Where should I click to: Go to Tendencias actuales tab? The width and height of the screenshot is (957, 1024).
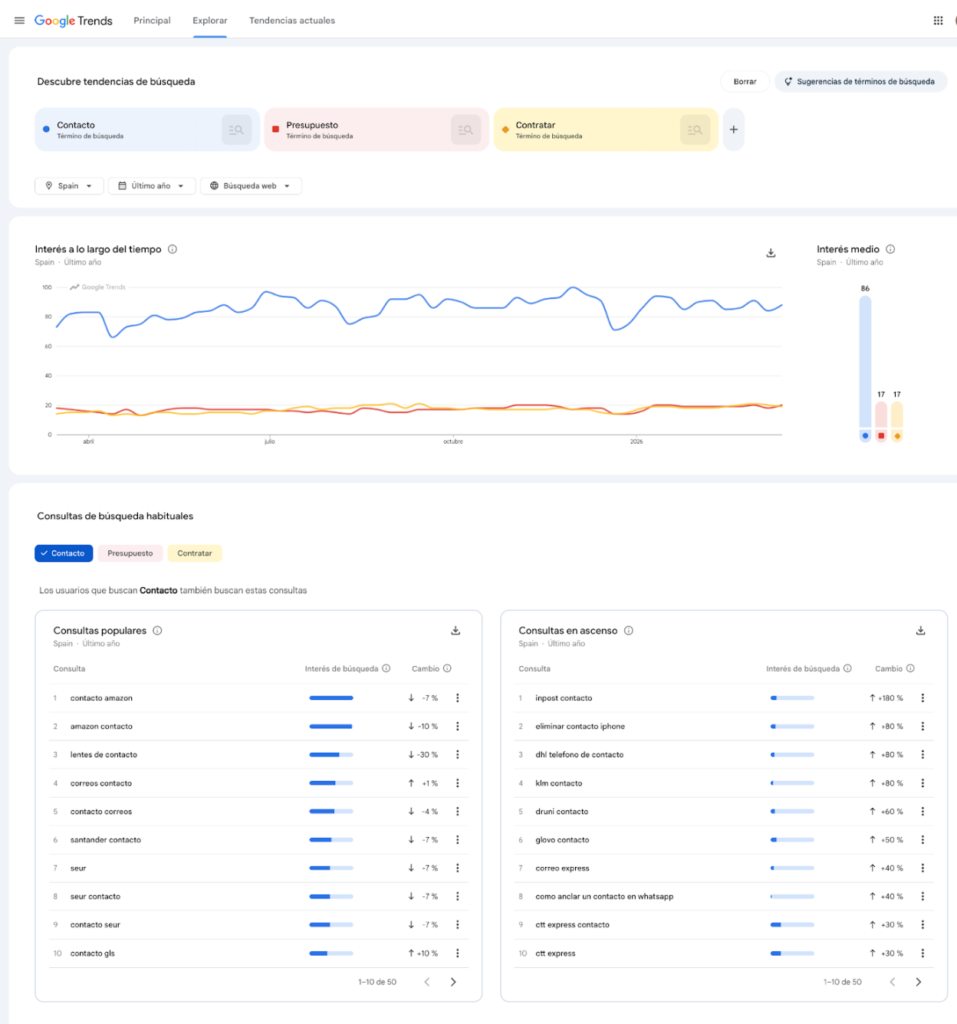click(x=292, y=20)
